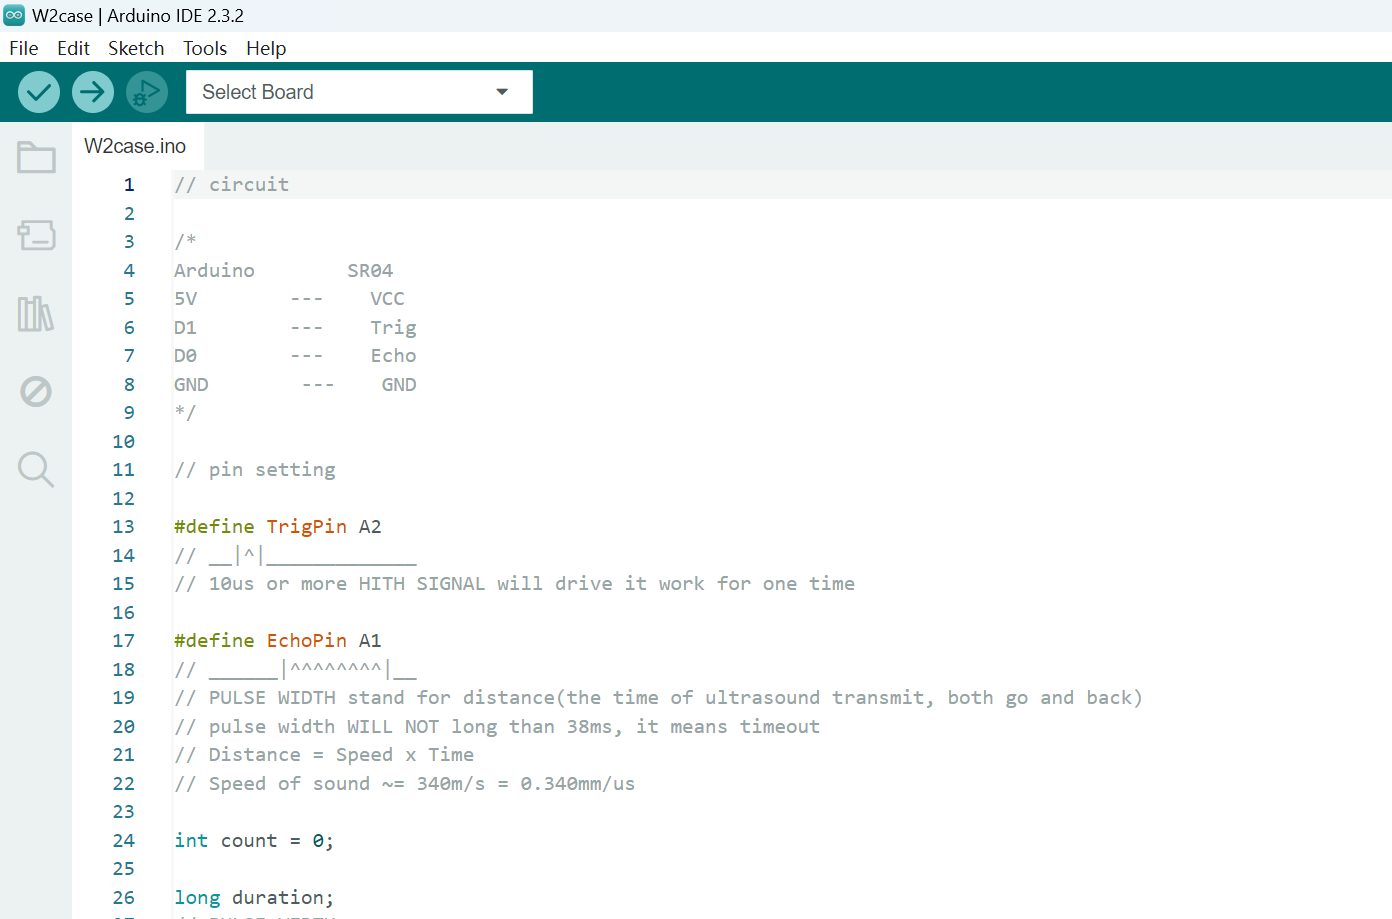The width and height of the screenshot is (1392, 919).
Task: Click 'EchoPin' in the define on line 17
Action: (x=307, y=640)
